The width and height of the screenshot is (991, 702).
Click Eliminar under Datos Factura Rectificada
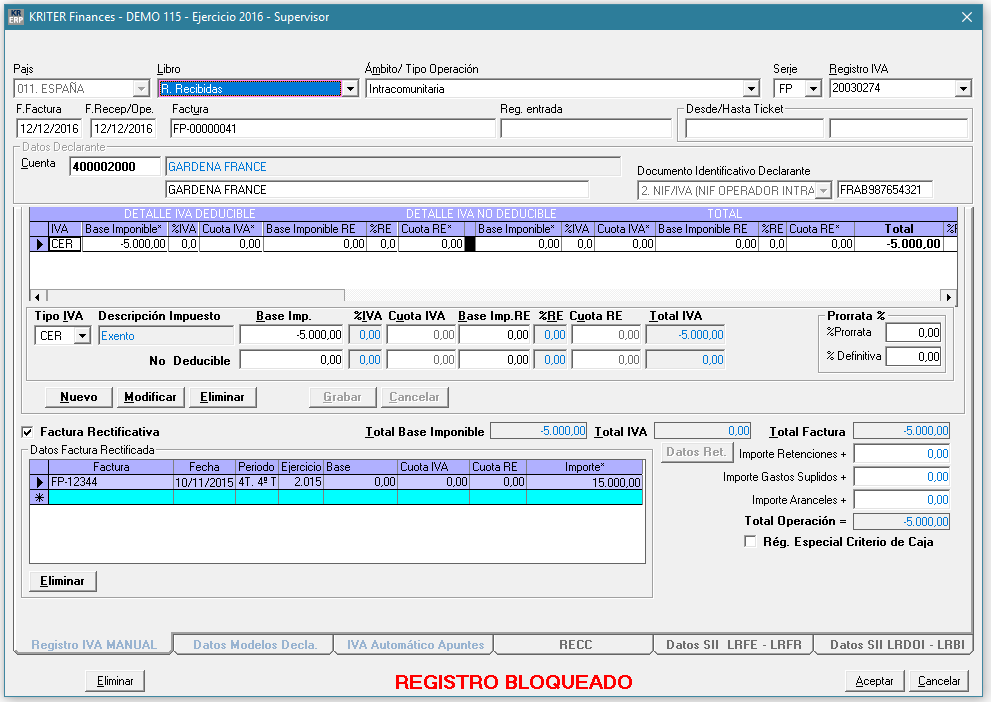coord(63,581)
